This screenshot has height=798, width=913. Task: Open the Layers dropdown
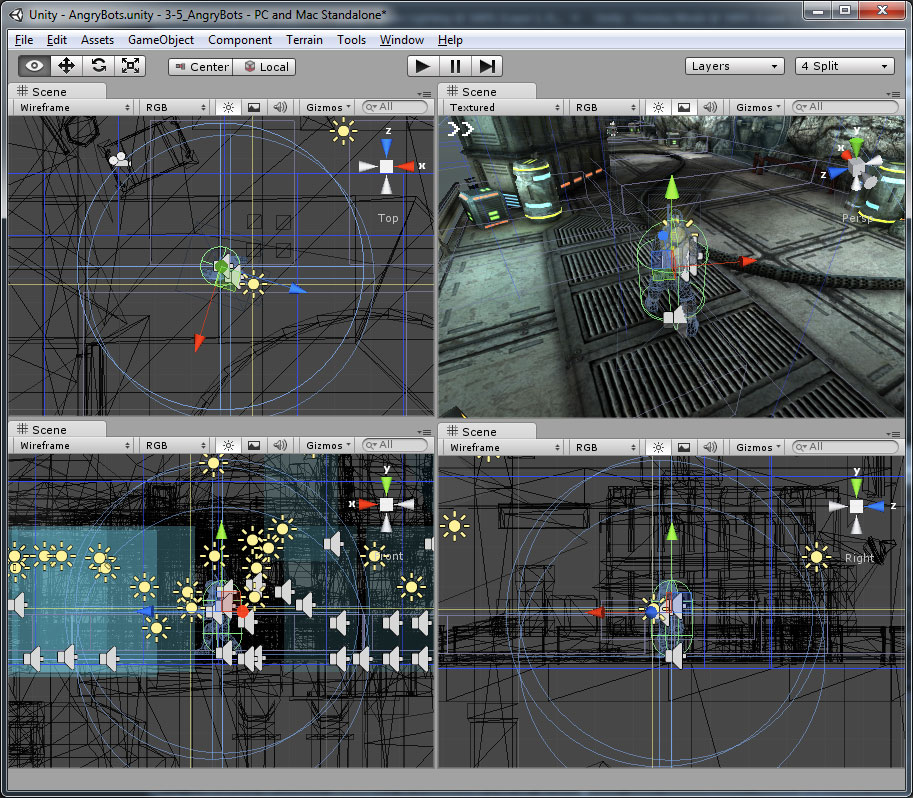735,66
